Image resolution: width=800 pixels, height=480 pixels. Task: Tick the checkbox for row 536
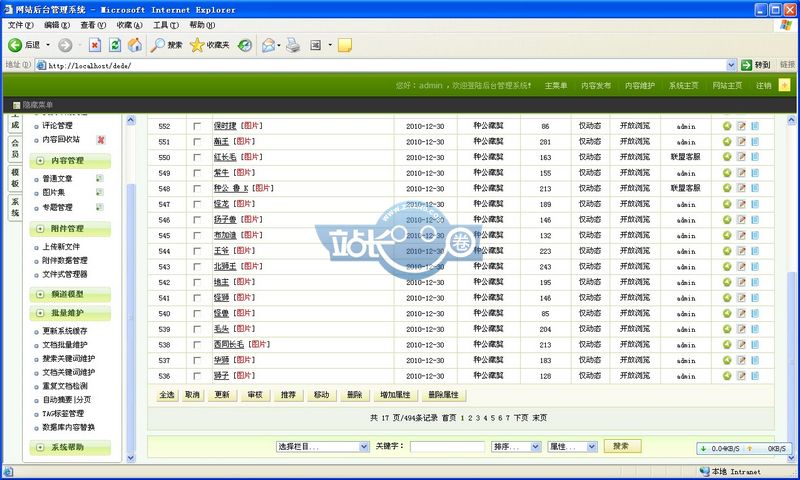coord(197,375)
